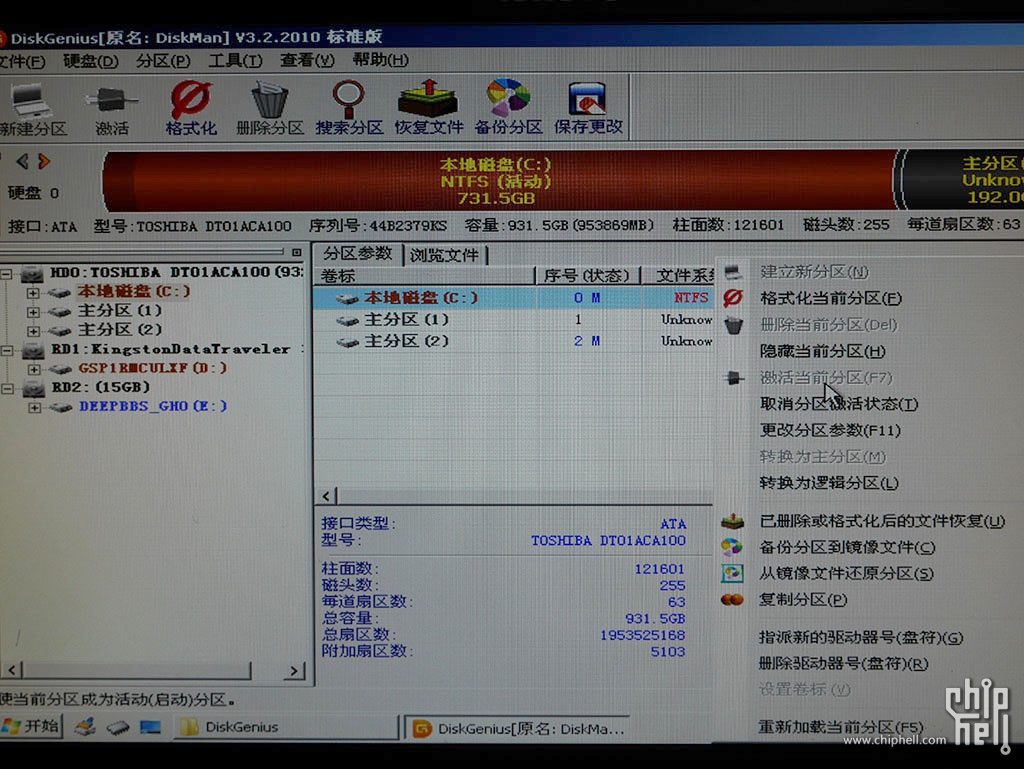Click the pin icon atop tree panel
Viewport: 1024px width, 769px height.
[x=296, y=252]
